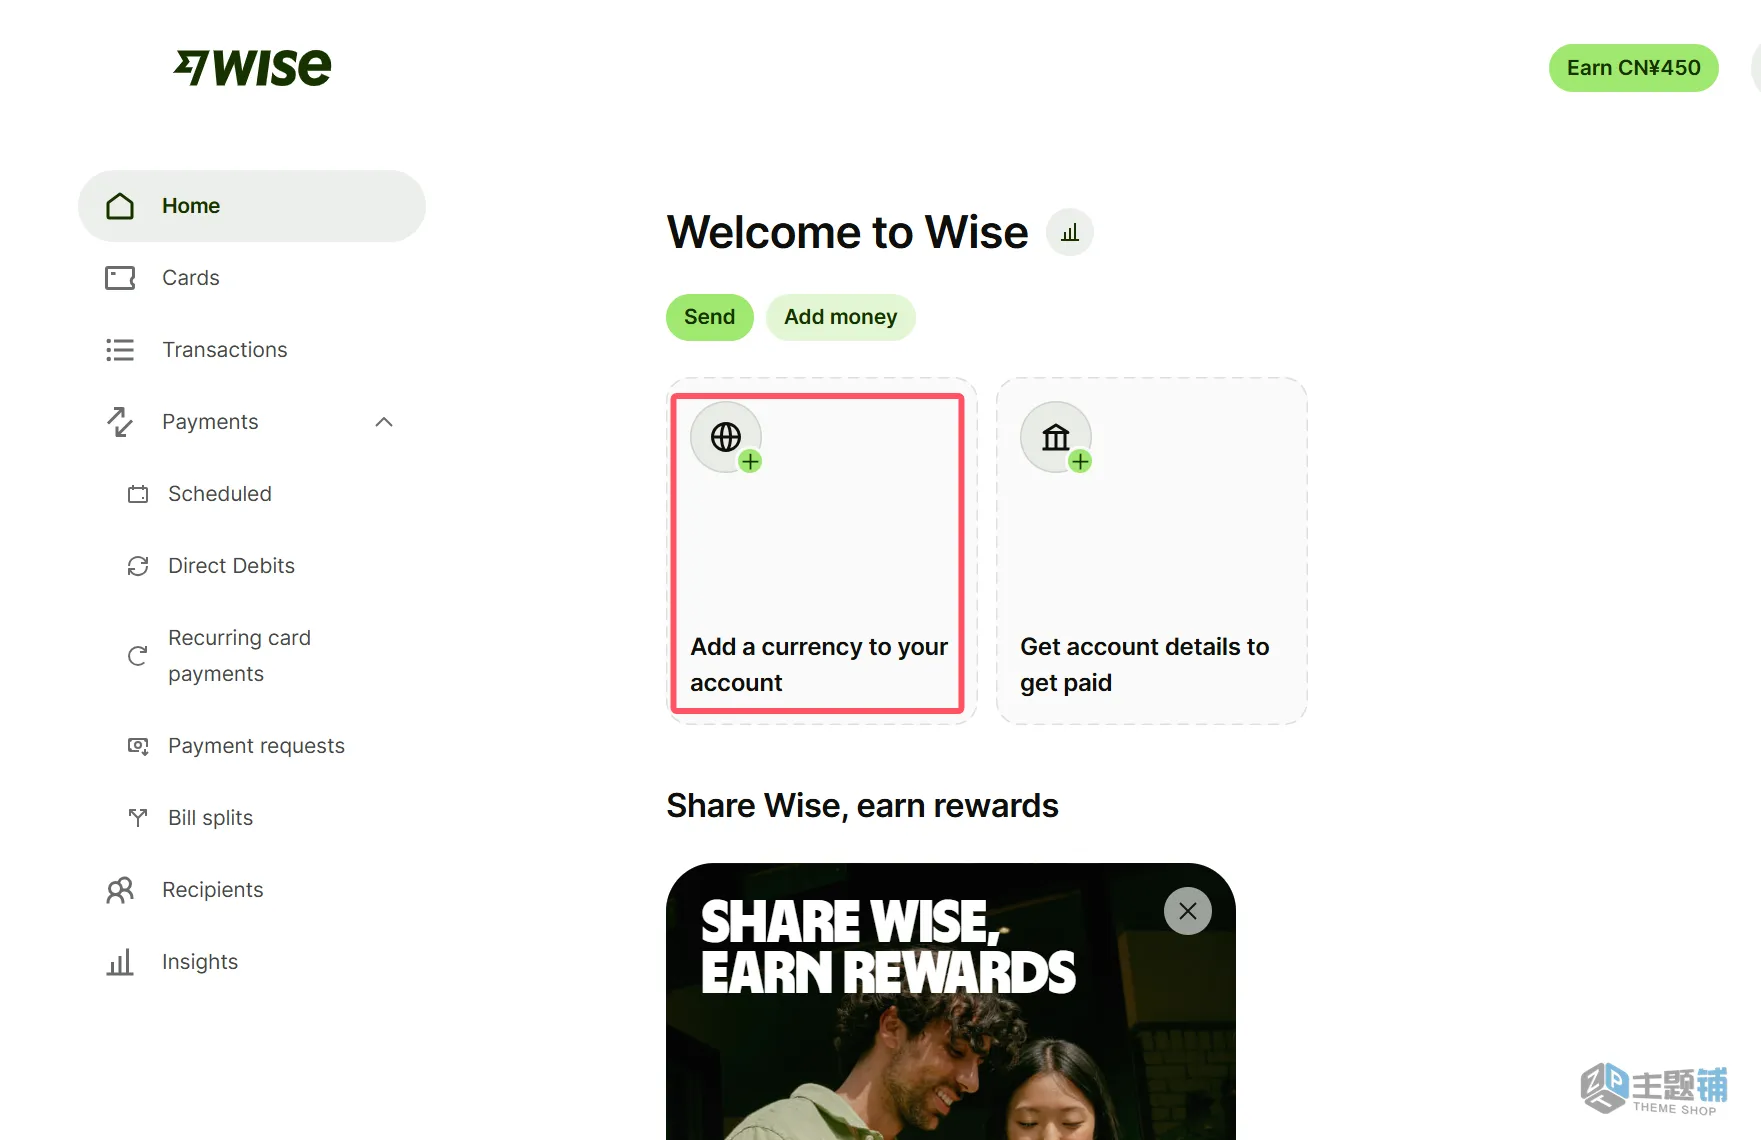Open Payment requests
The height and width of the screenshot is (1140, 1761).
click(256, 746)
